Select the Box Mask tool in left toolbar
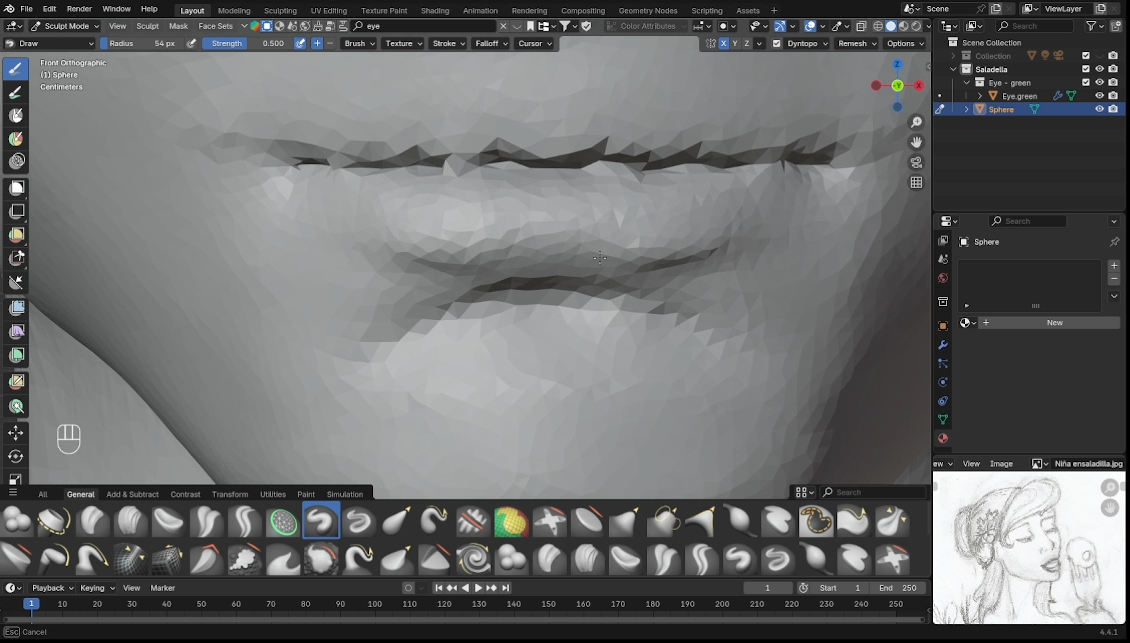1130x643 pixels. (x=16, y=187)
